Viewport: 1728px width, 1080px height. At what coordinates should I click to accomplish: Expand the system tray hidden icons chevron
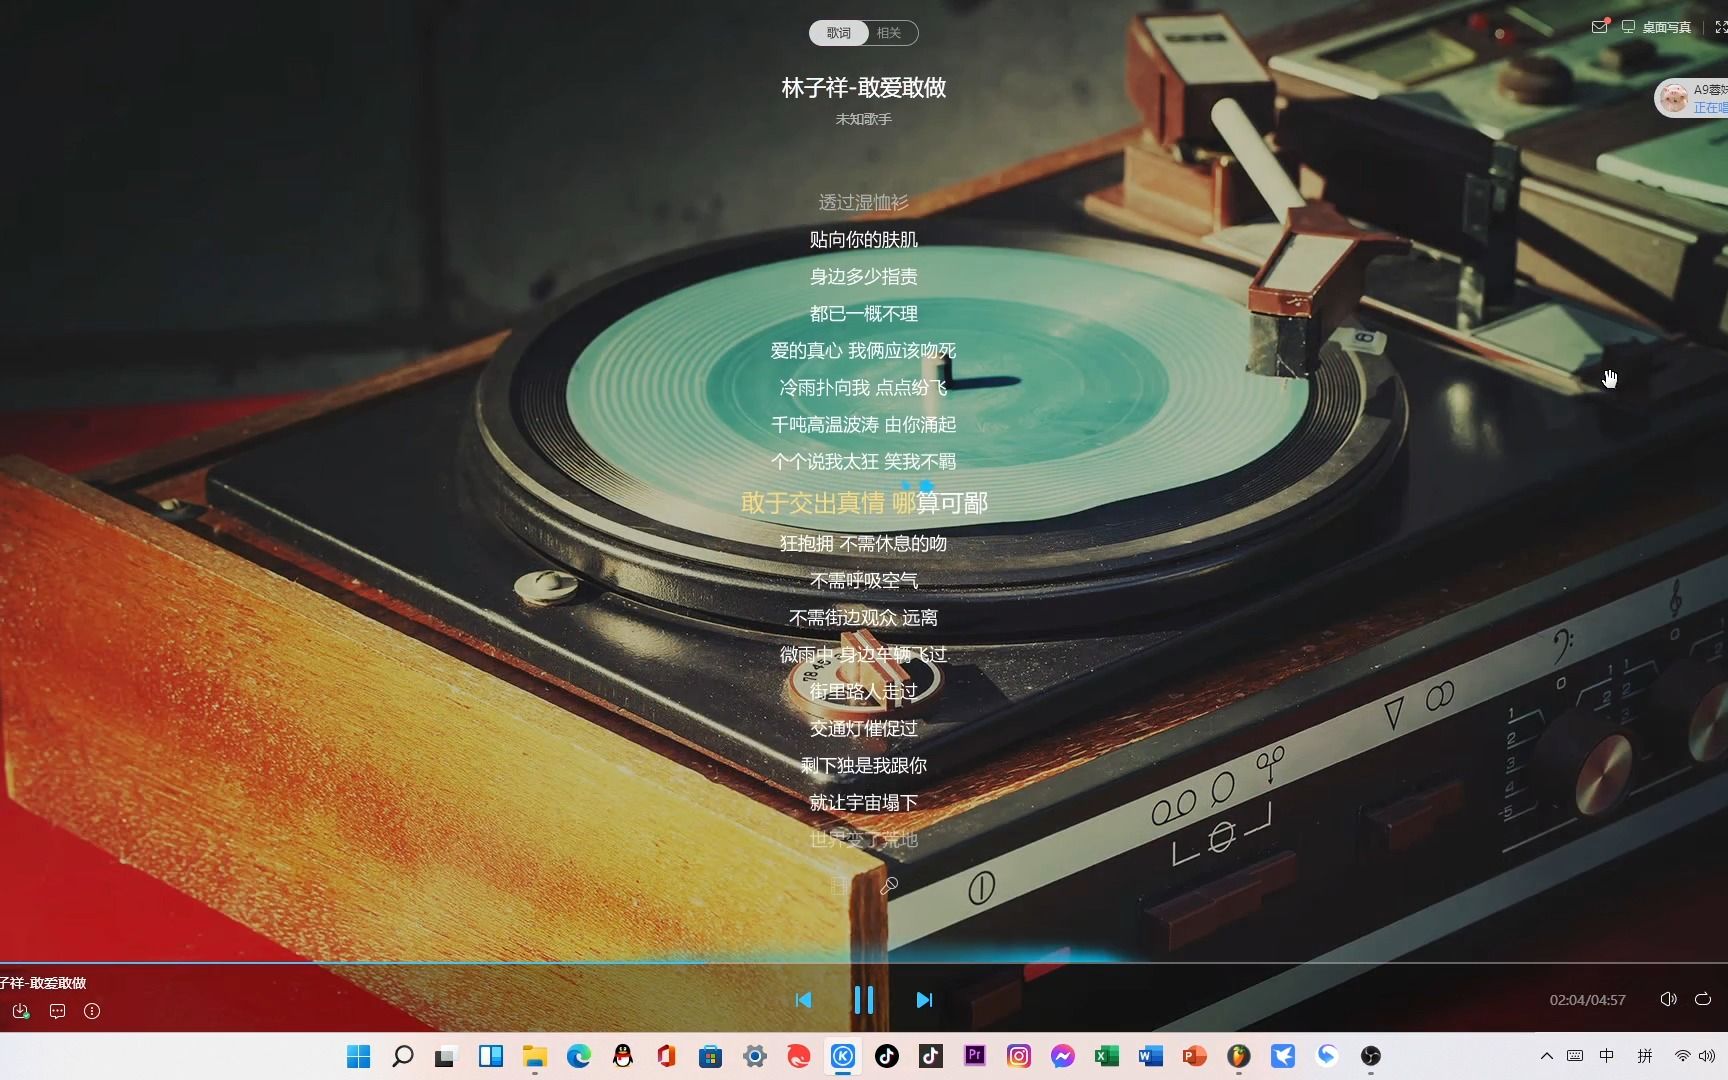click(1546, 1056)
